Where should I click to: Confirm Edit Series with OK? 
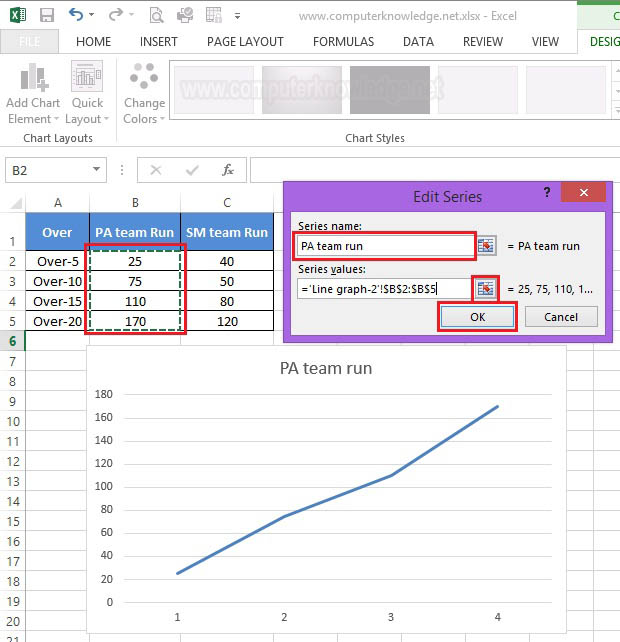click(477, 317)
